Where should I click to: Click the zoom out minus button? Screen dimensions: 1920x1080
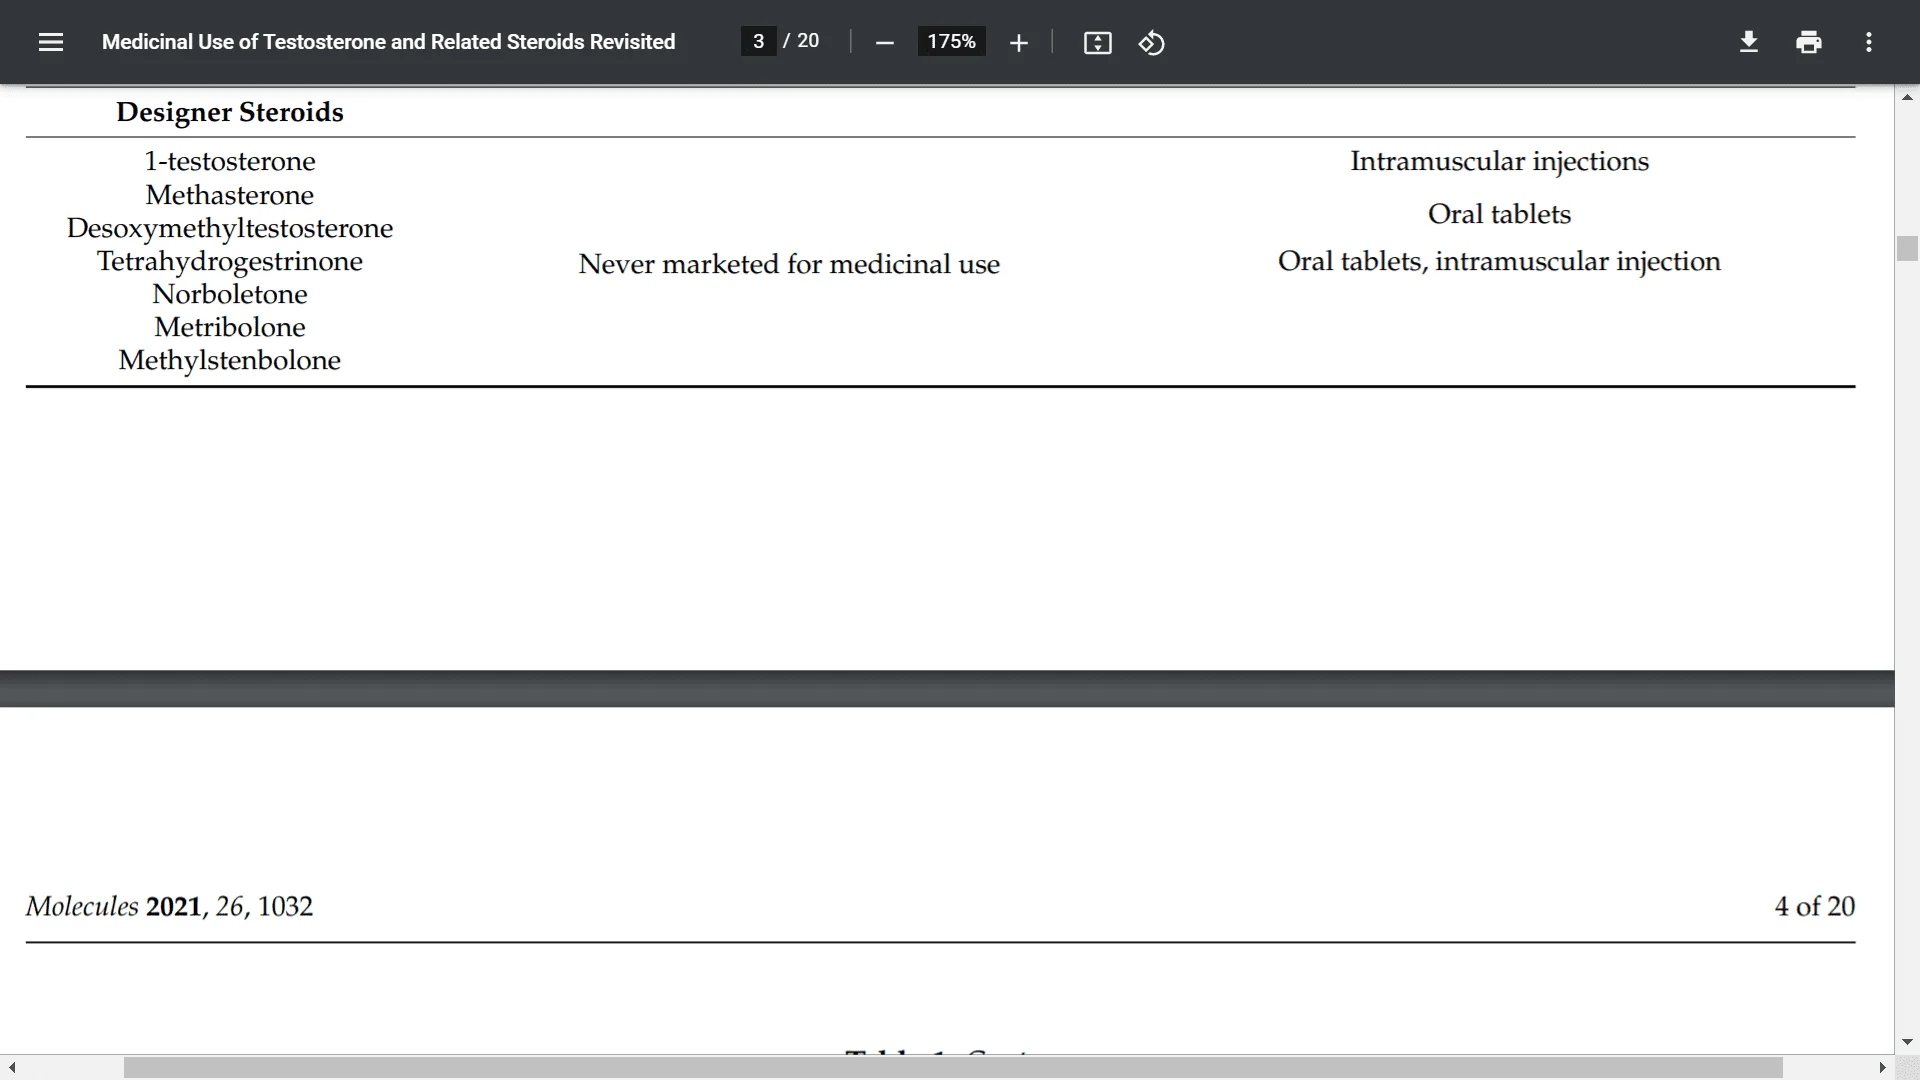(x=884, y=42)
